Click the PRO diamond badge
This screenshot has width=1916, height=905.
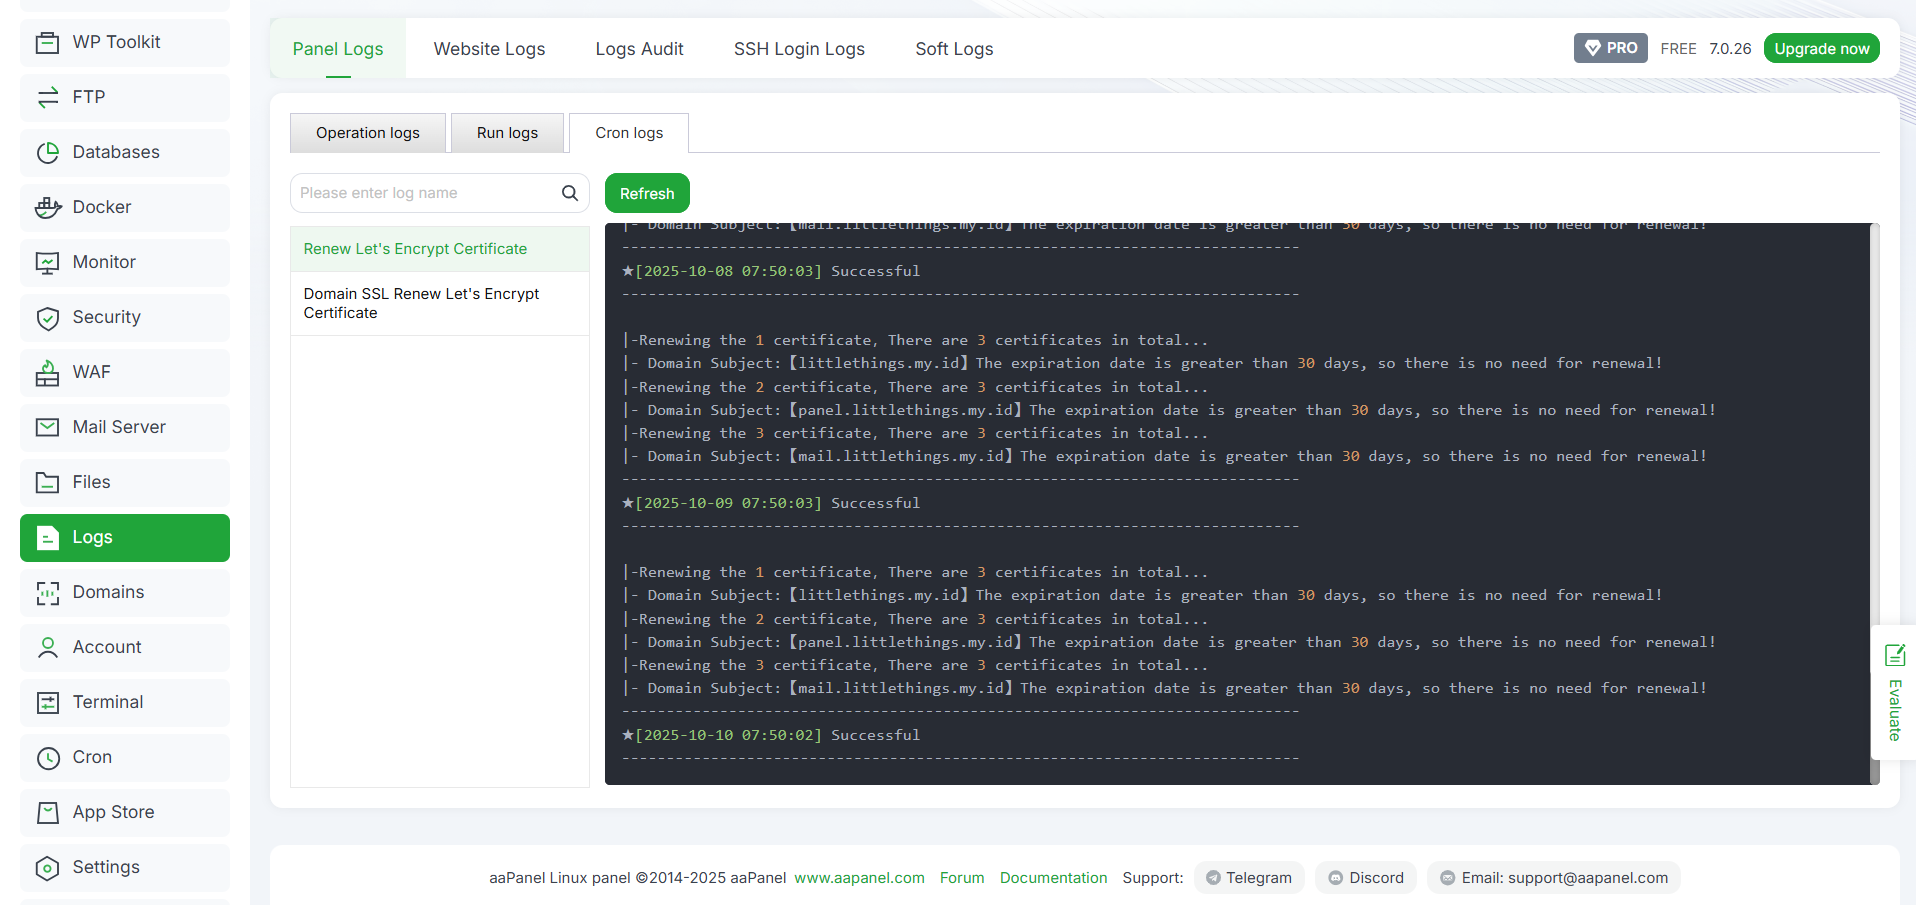(1610, 48)
